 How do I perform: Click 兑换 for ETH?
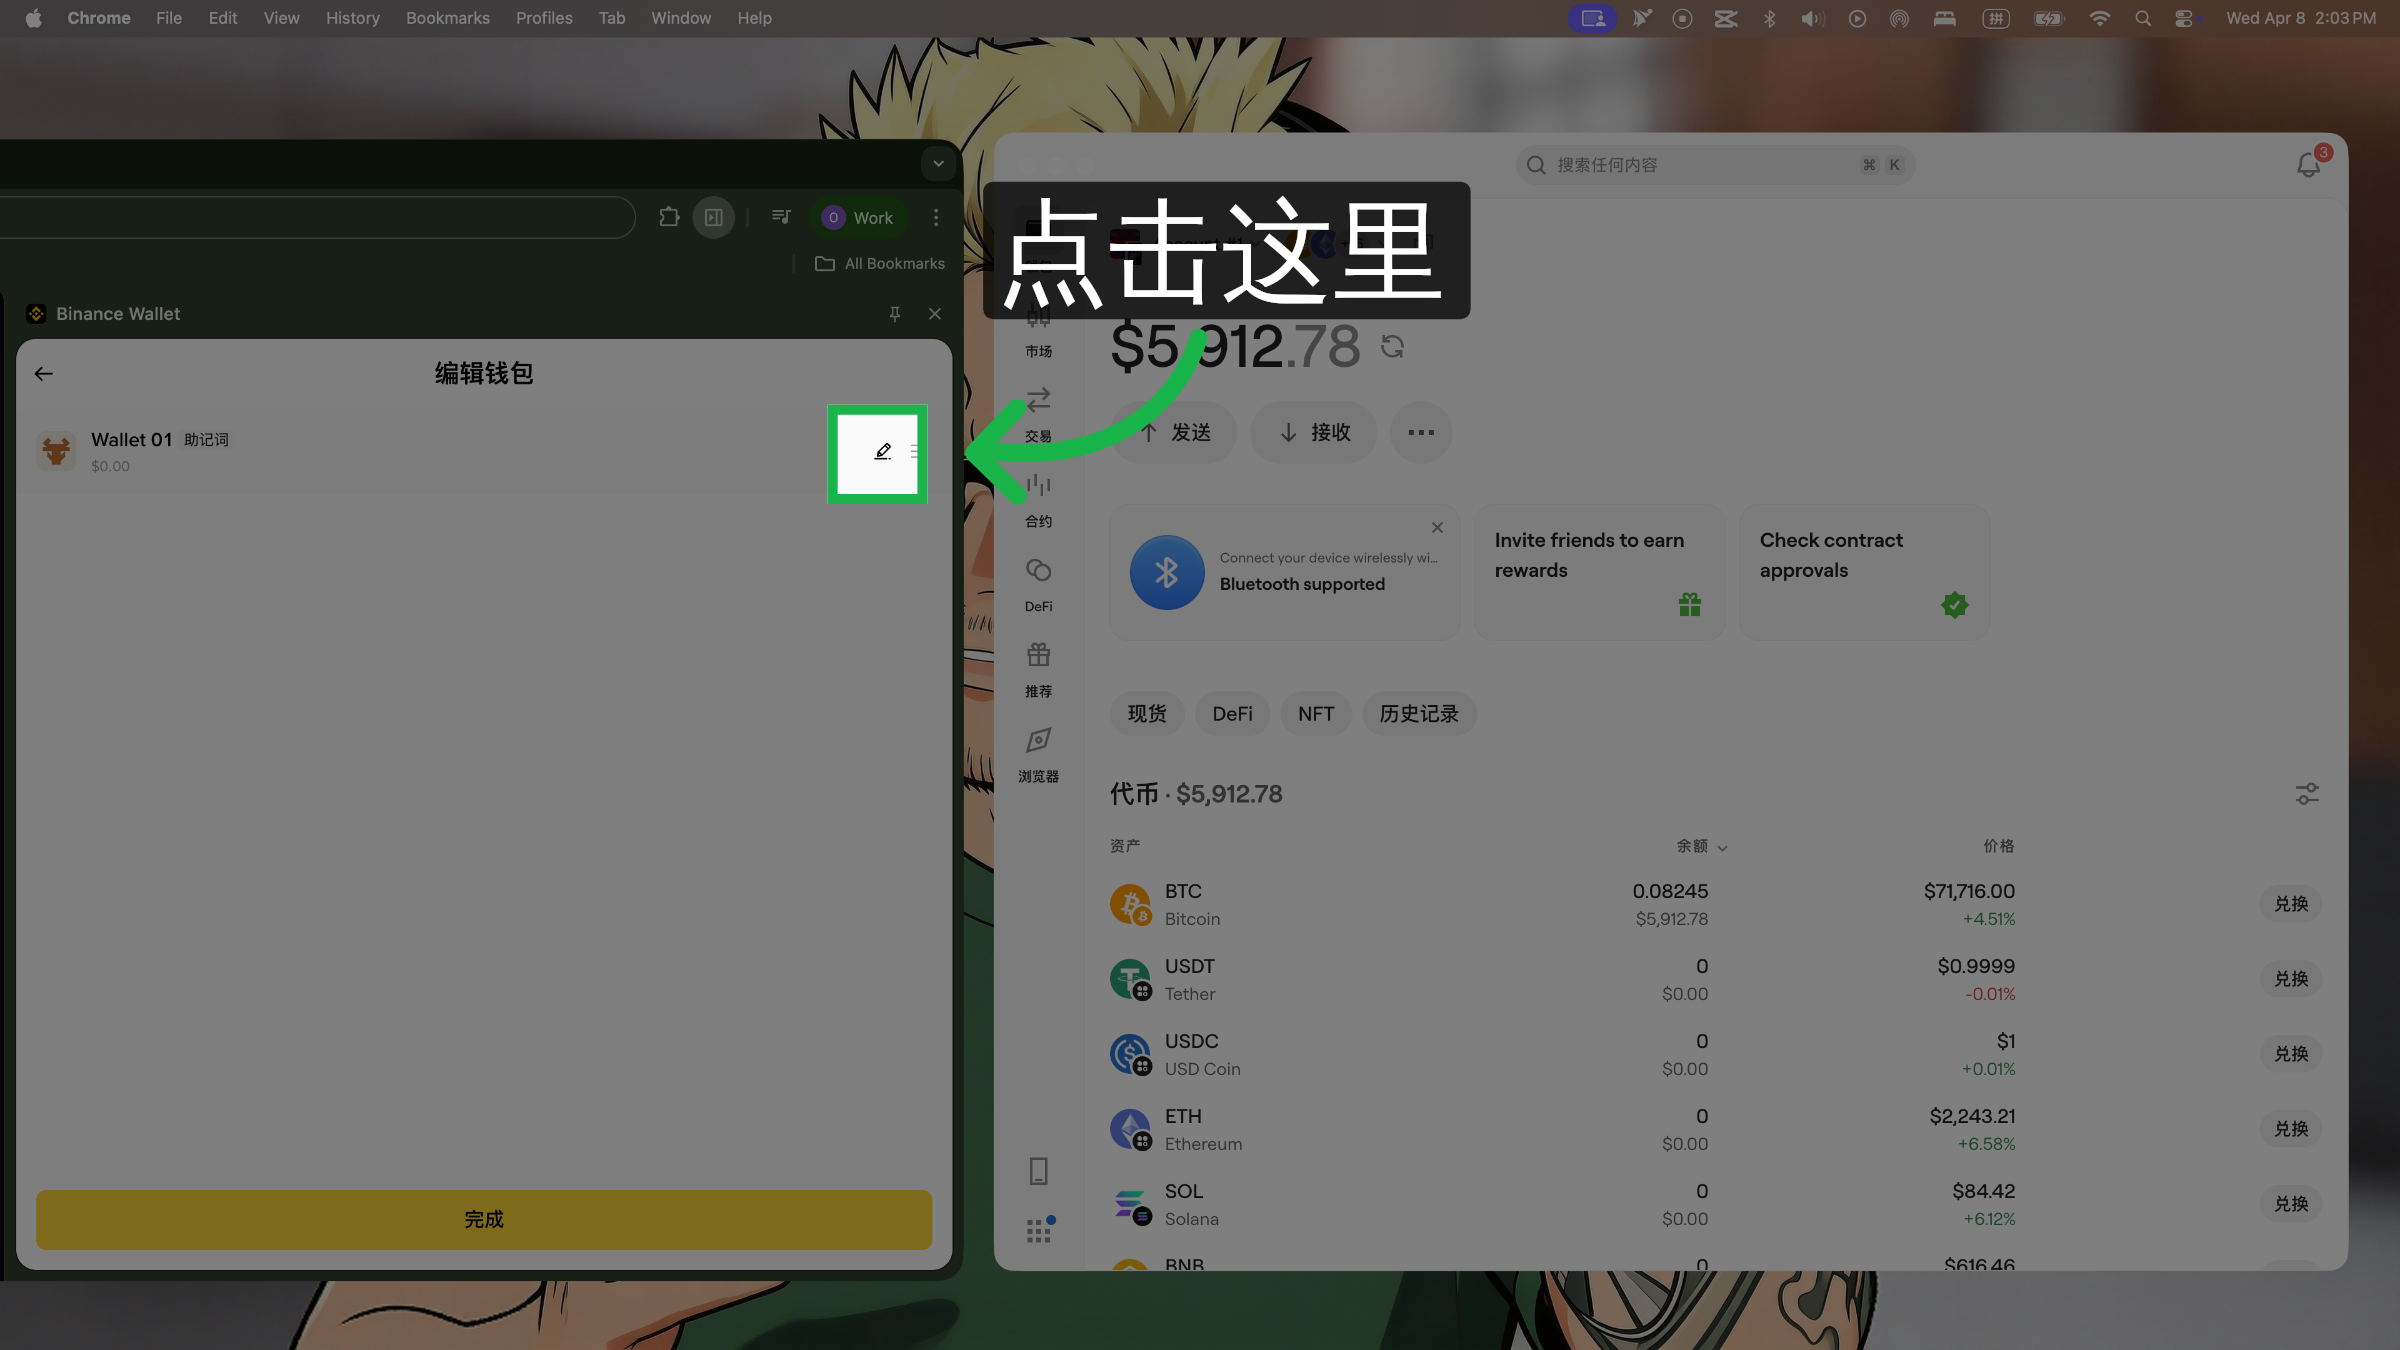coord(2291,1129)
